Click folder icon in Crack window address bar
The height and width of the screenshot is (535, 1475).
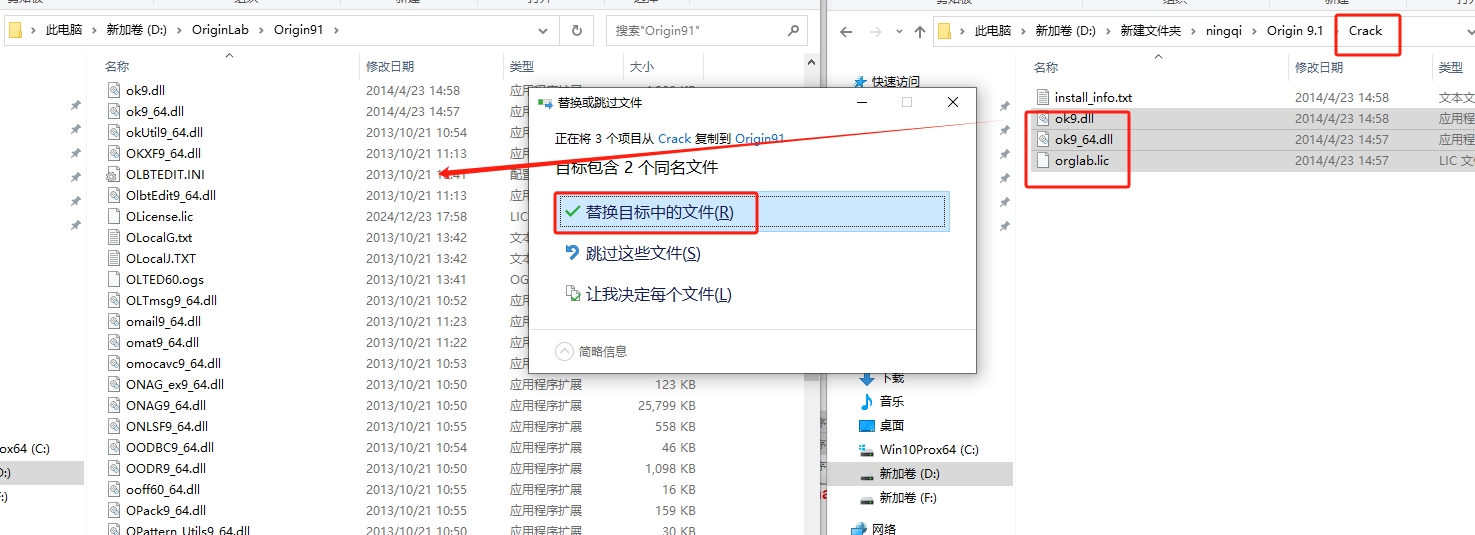coord(944,31)
